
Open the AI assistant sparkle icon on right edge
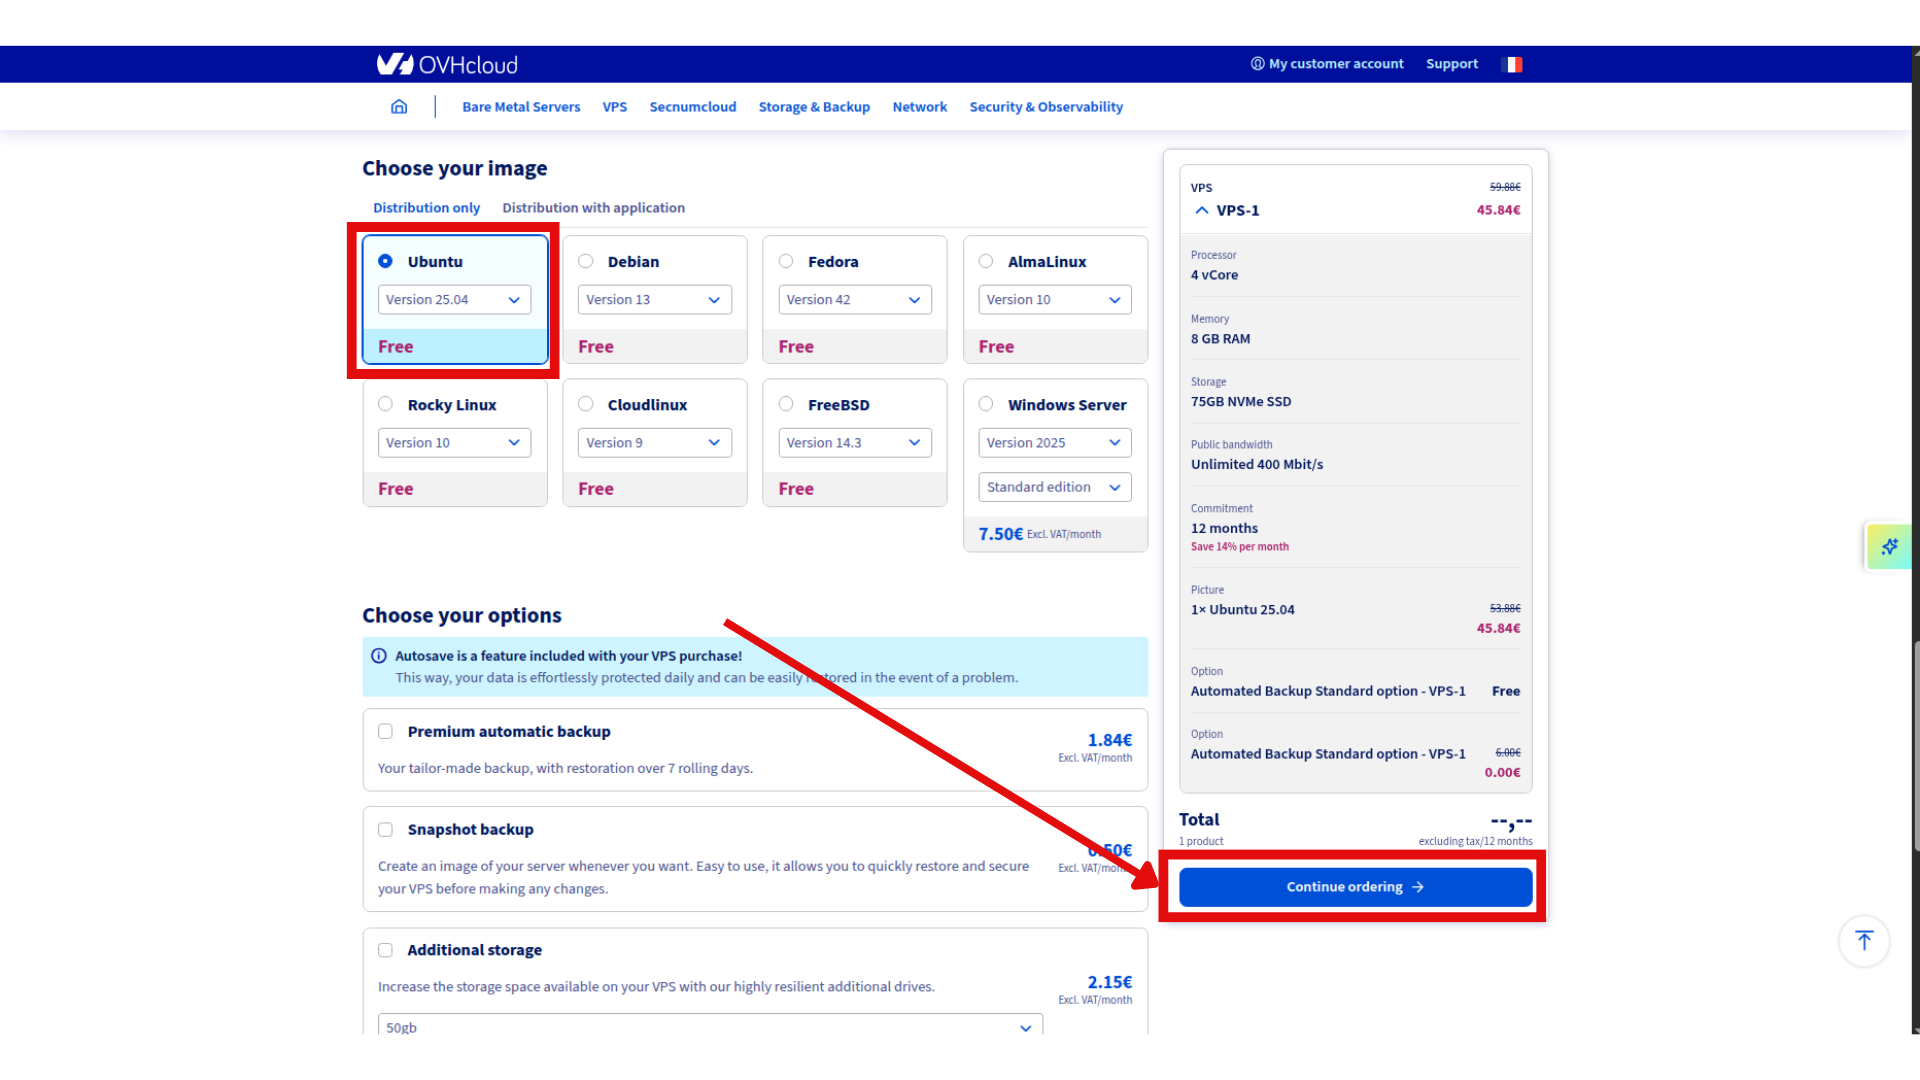click(1889, 547)
